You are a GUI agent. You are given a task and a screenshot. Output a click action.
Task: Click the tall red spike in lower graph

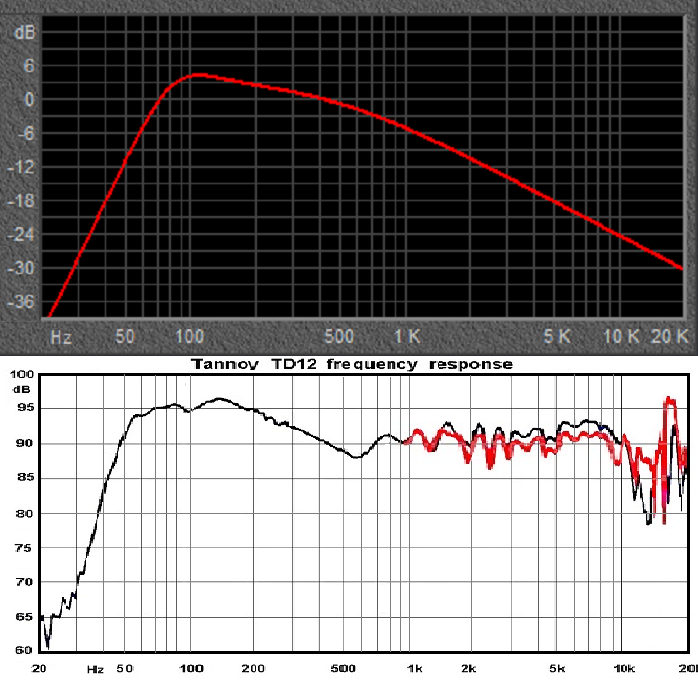[669, 402]
